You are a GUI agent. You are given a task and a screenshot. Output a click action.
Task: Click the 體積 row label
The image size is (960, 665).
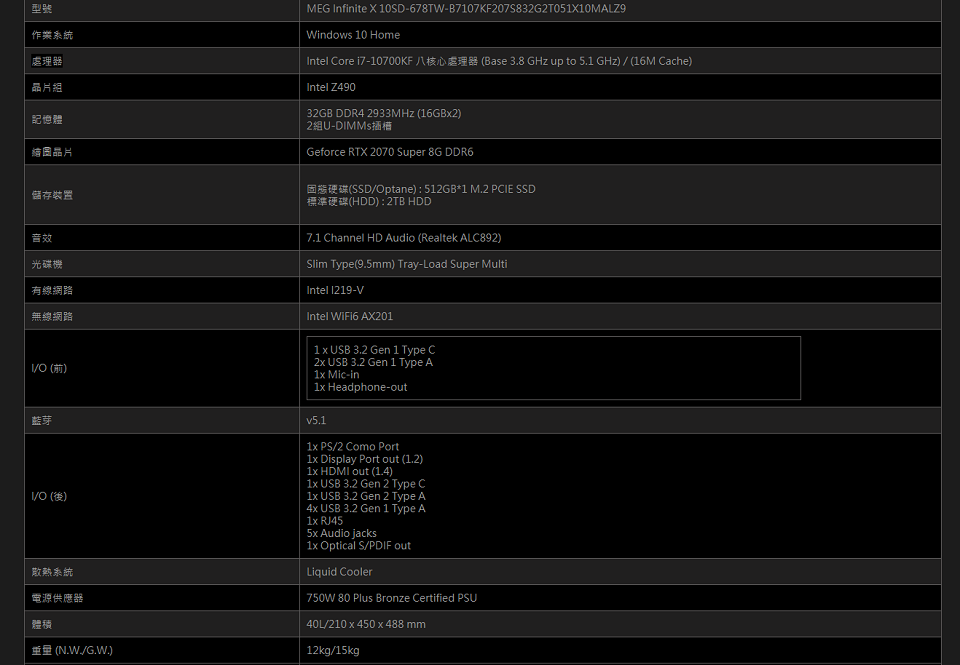(x=42, y=625)
